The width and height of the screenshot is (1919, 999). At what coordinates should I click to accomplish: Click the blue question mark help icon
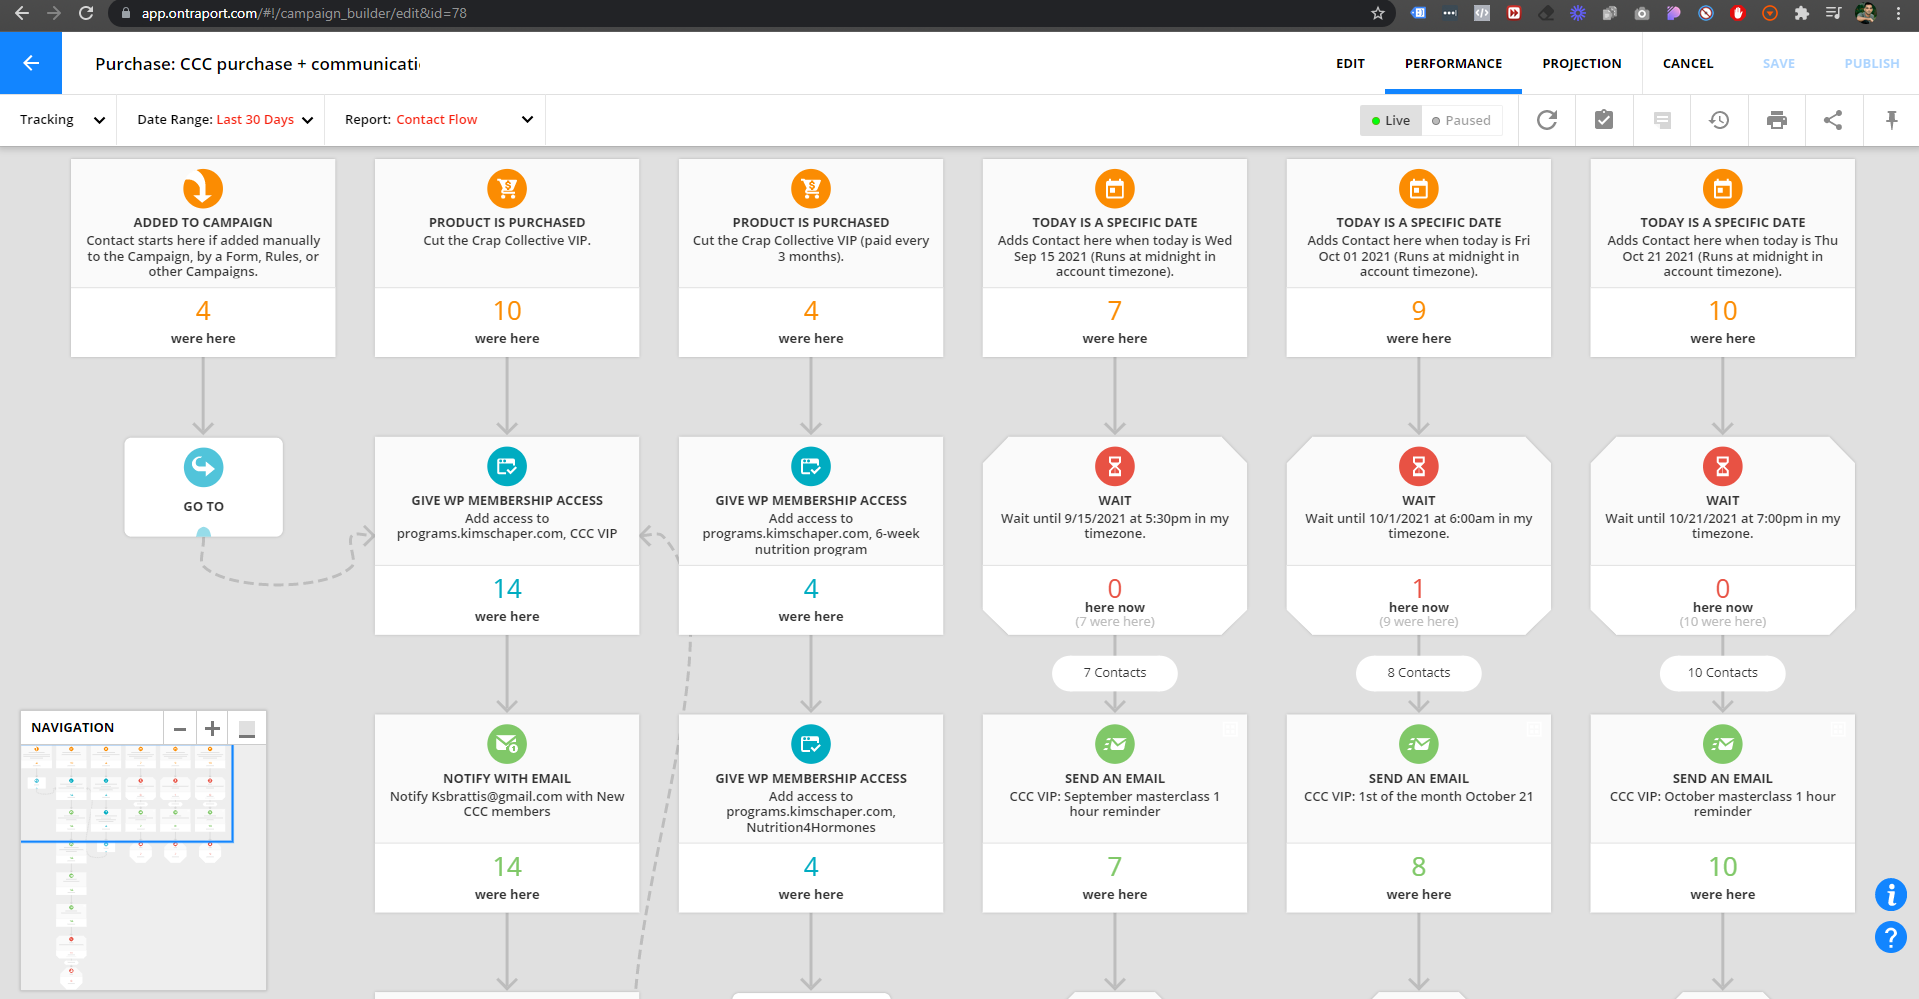click(x=1891, y=937)
